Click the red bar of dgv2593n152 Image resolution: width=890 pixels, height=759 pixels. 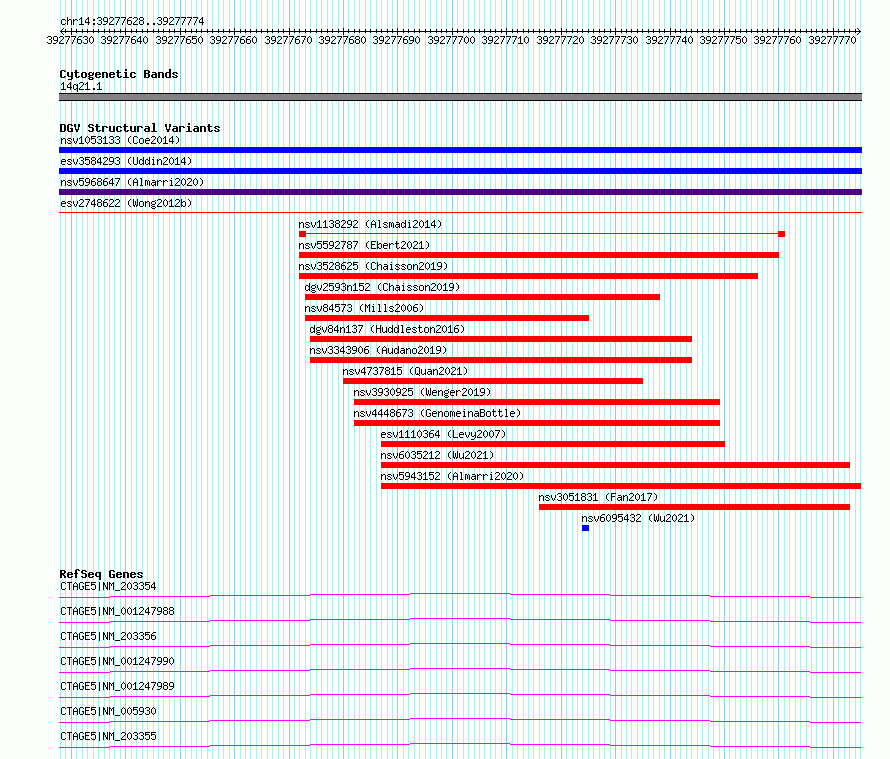point(482,297)
